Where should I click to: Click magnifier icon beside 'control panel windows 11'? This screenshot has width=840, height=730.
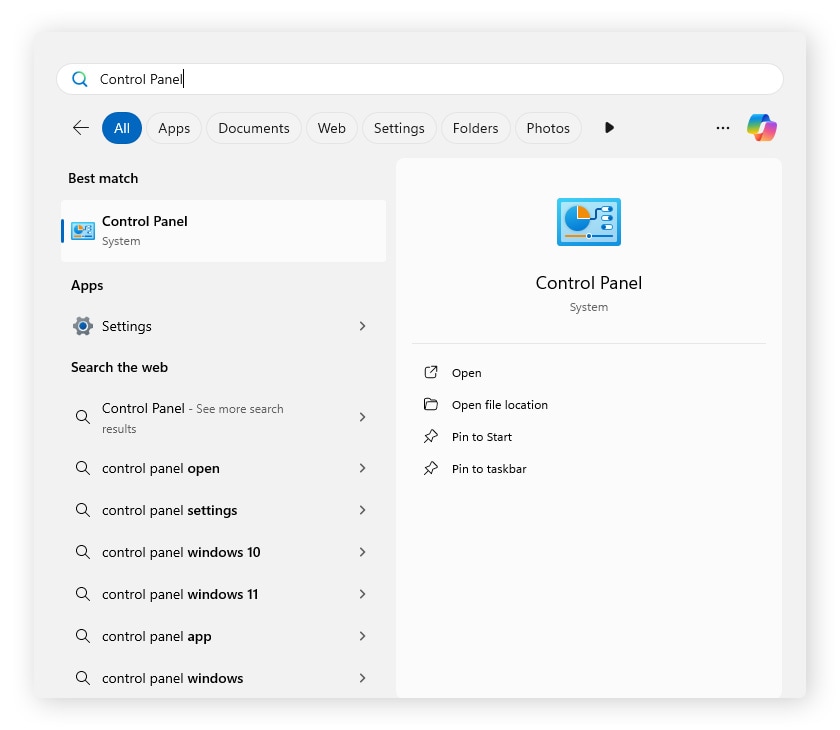coord(82,594)
